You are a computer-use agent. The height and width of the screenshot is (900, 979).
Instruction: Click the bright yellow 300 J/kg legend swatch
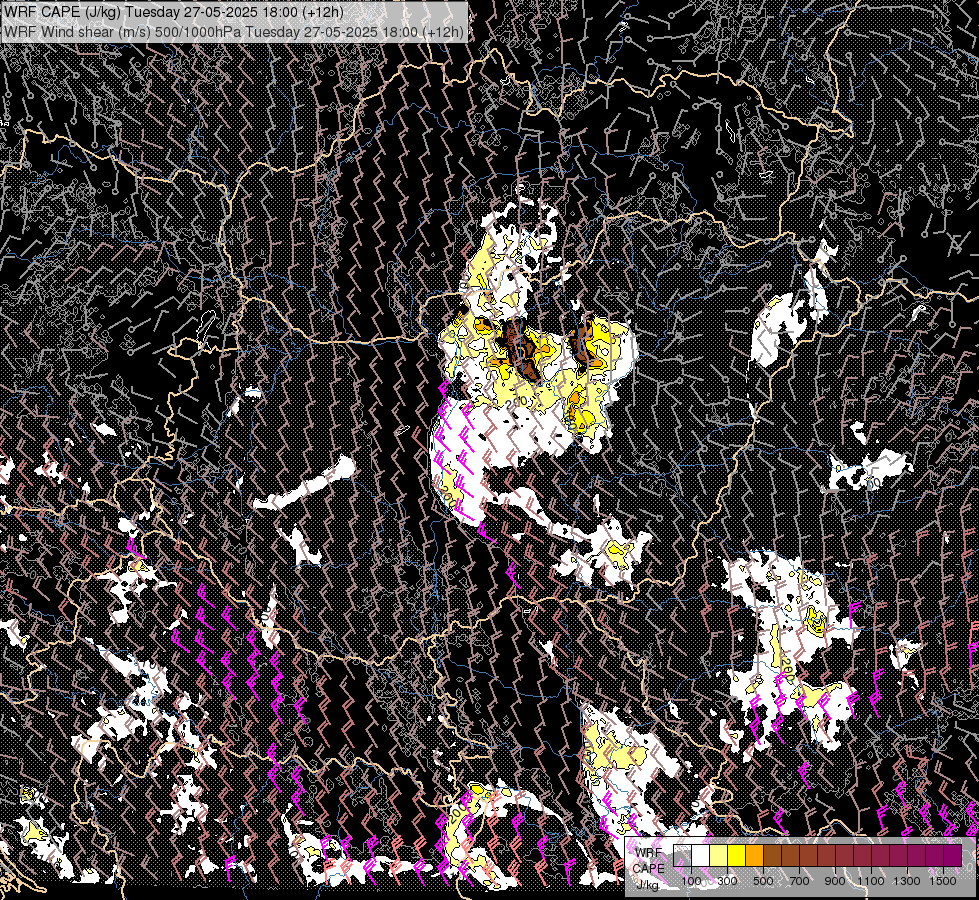[737, 856]
